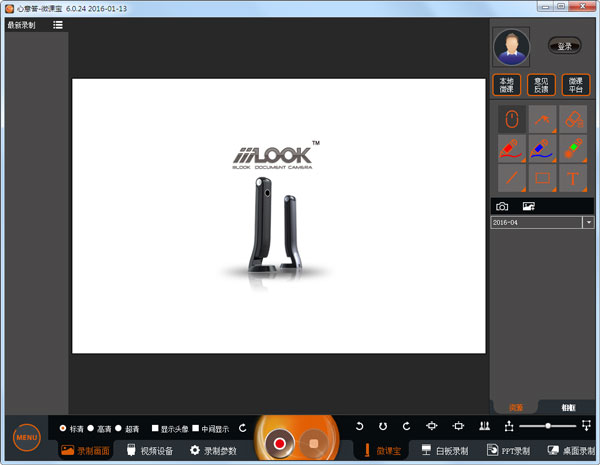Open text tool options corner triangle
600x465 pixels.
pos(584,189)
